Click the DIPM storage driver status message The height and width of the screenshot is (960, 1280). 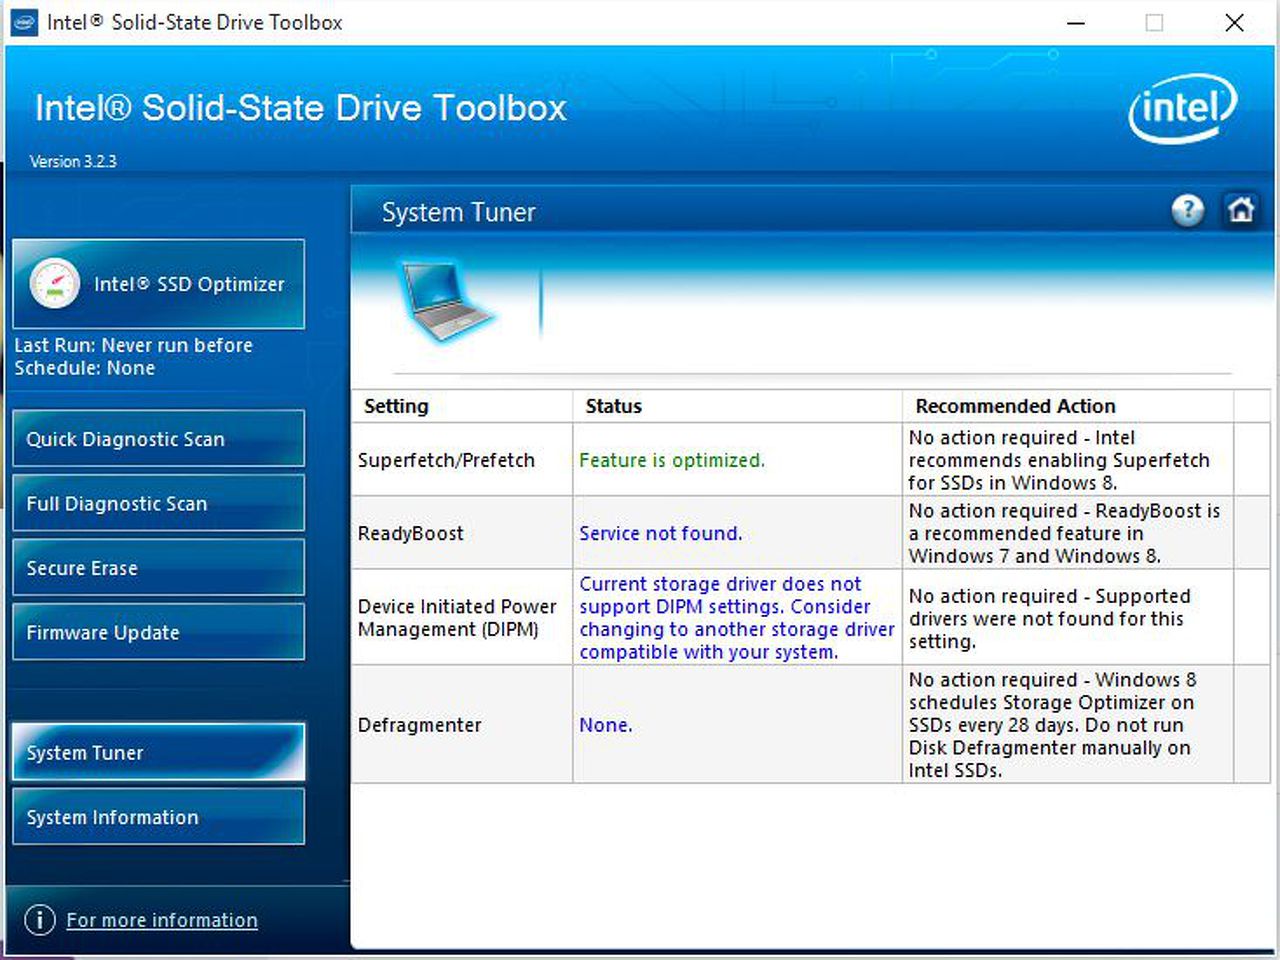click(737, 618)
